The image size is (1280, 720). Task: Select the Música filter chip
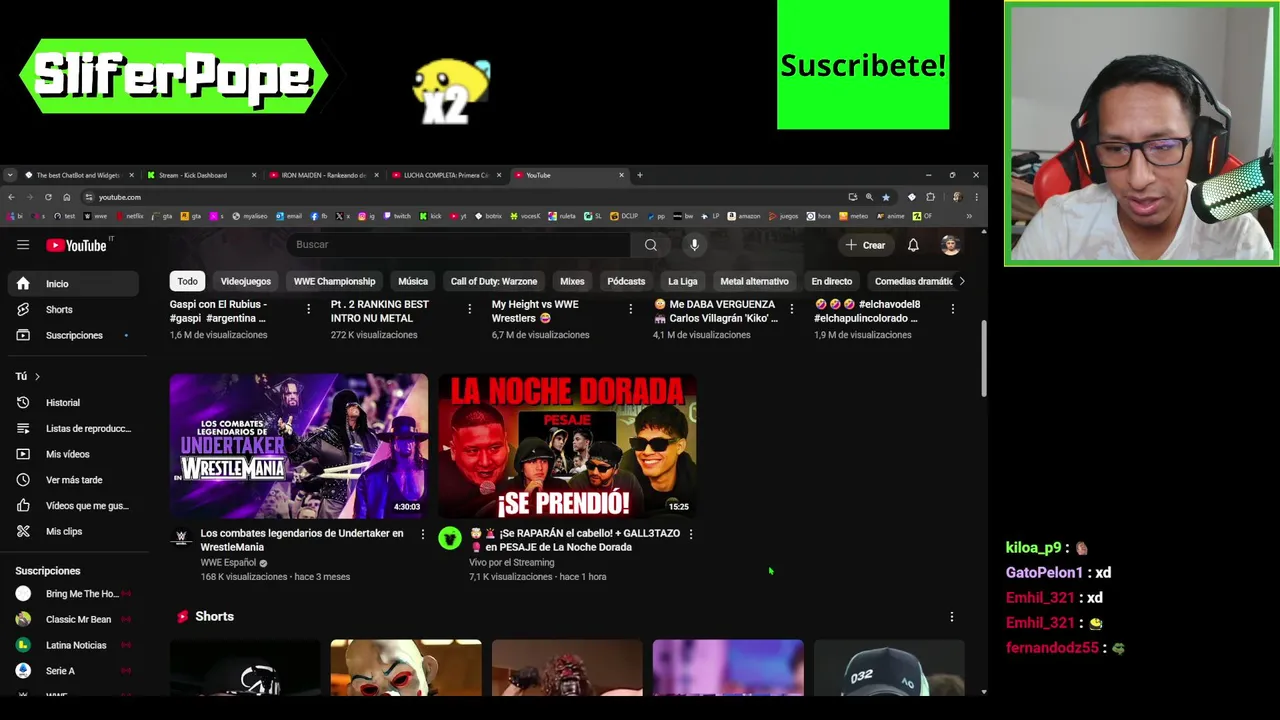coord(413,282)
